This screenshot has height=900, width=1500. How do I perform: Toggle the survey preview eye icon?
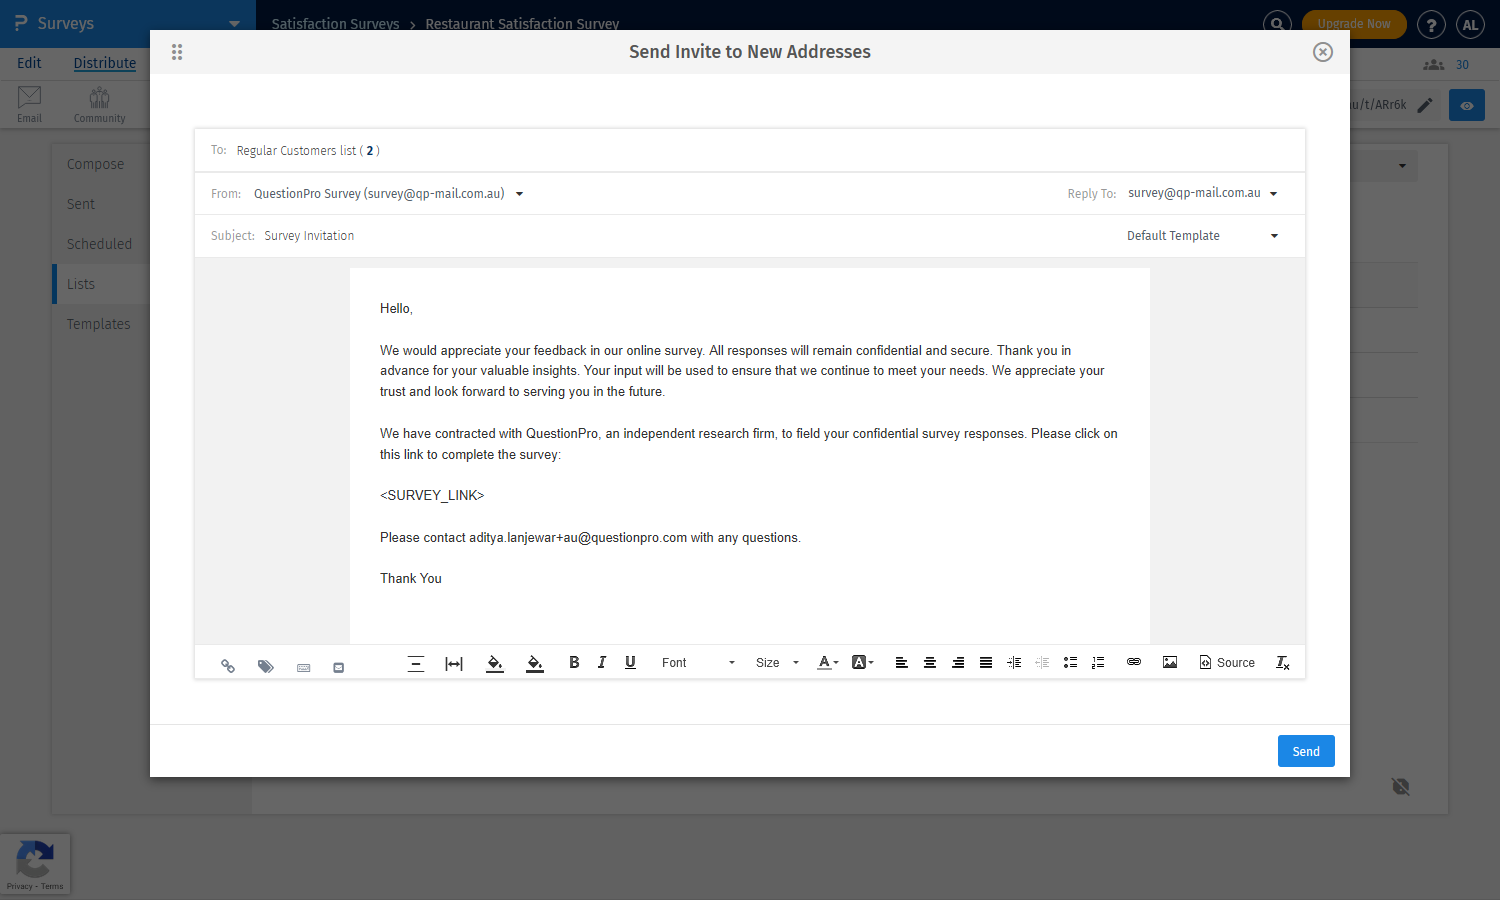[x=1466, y=104]
